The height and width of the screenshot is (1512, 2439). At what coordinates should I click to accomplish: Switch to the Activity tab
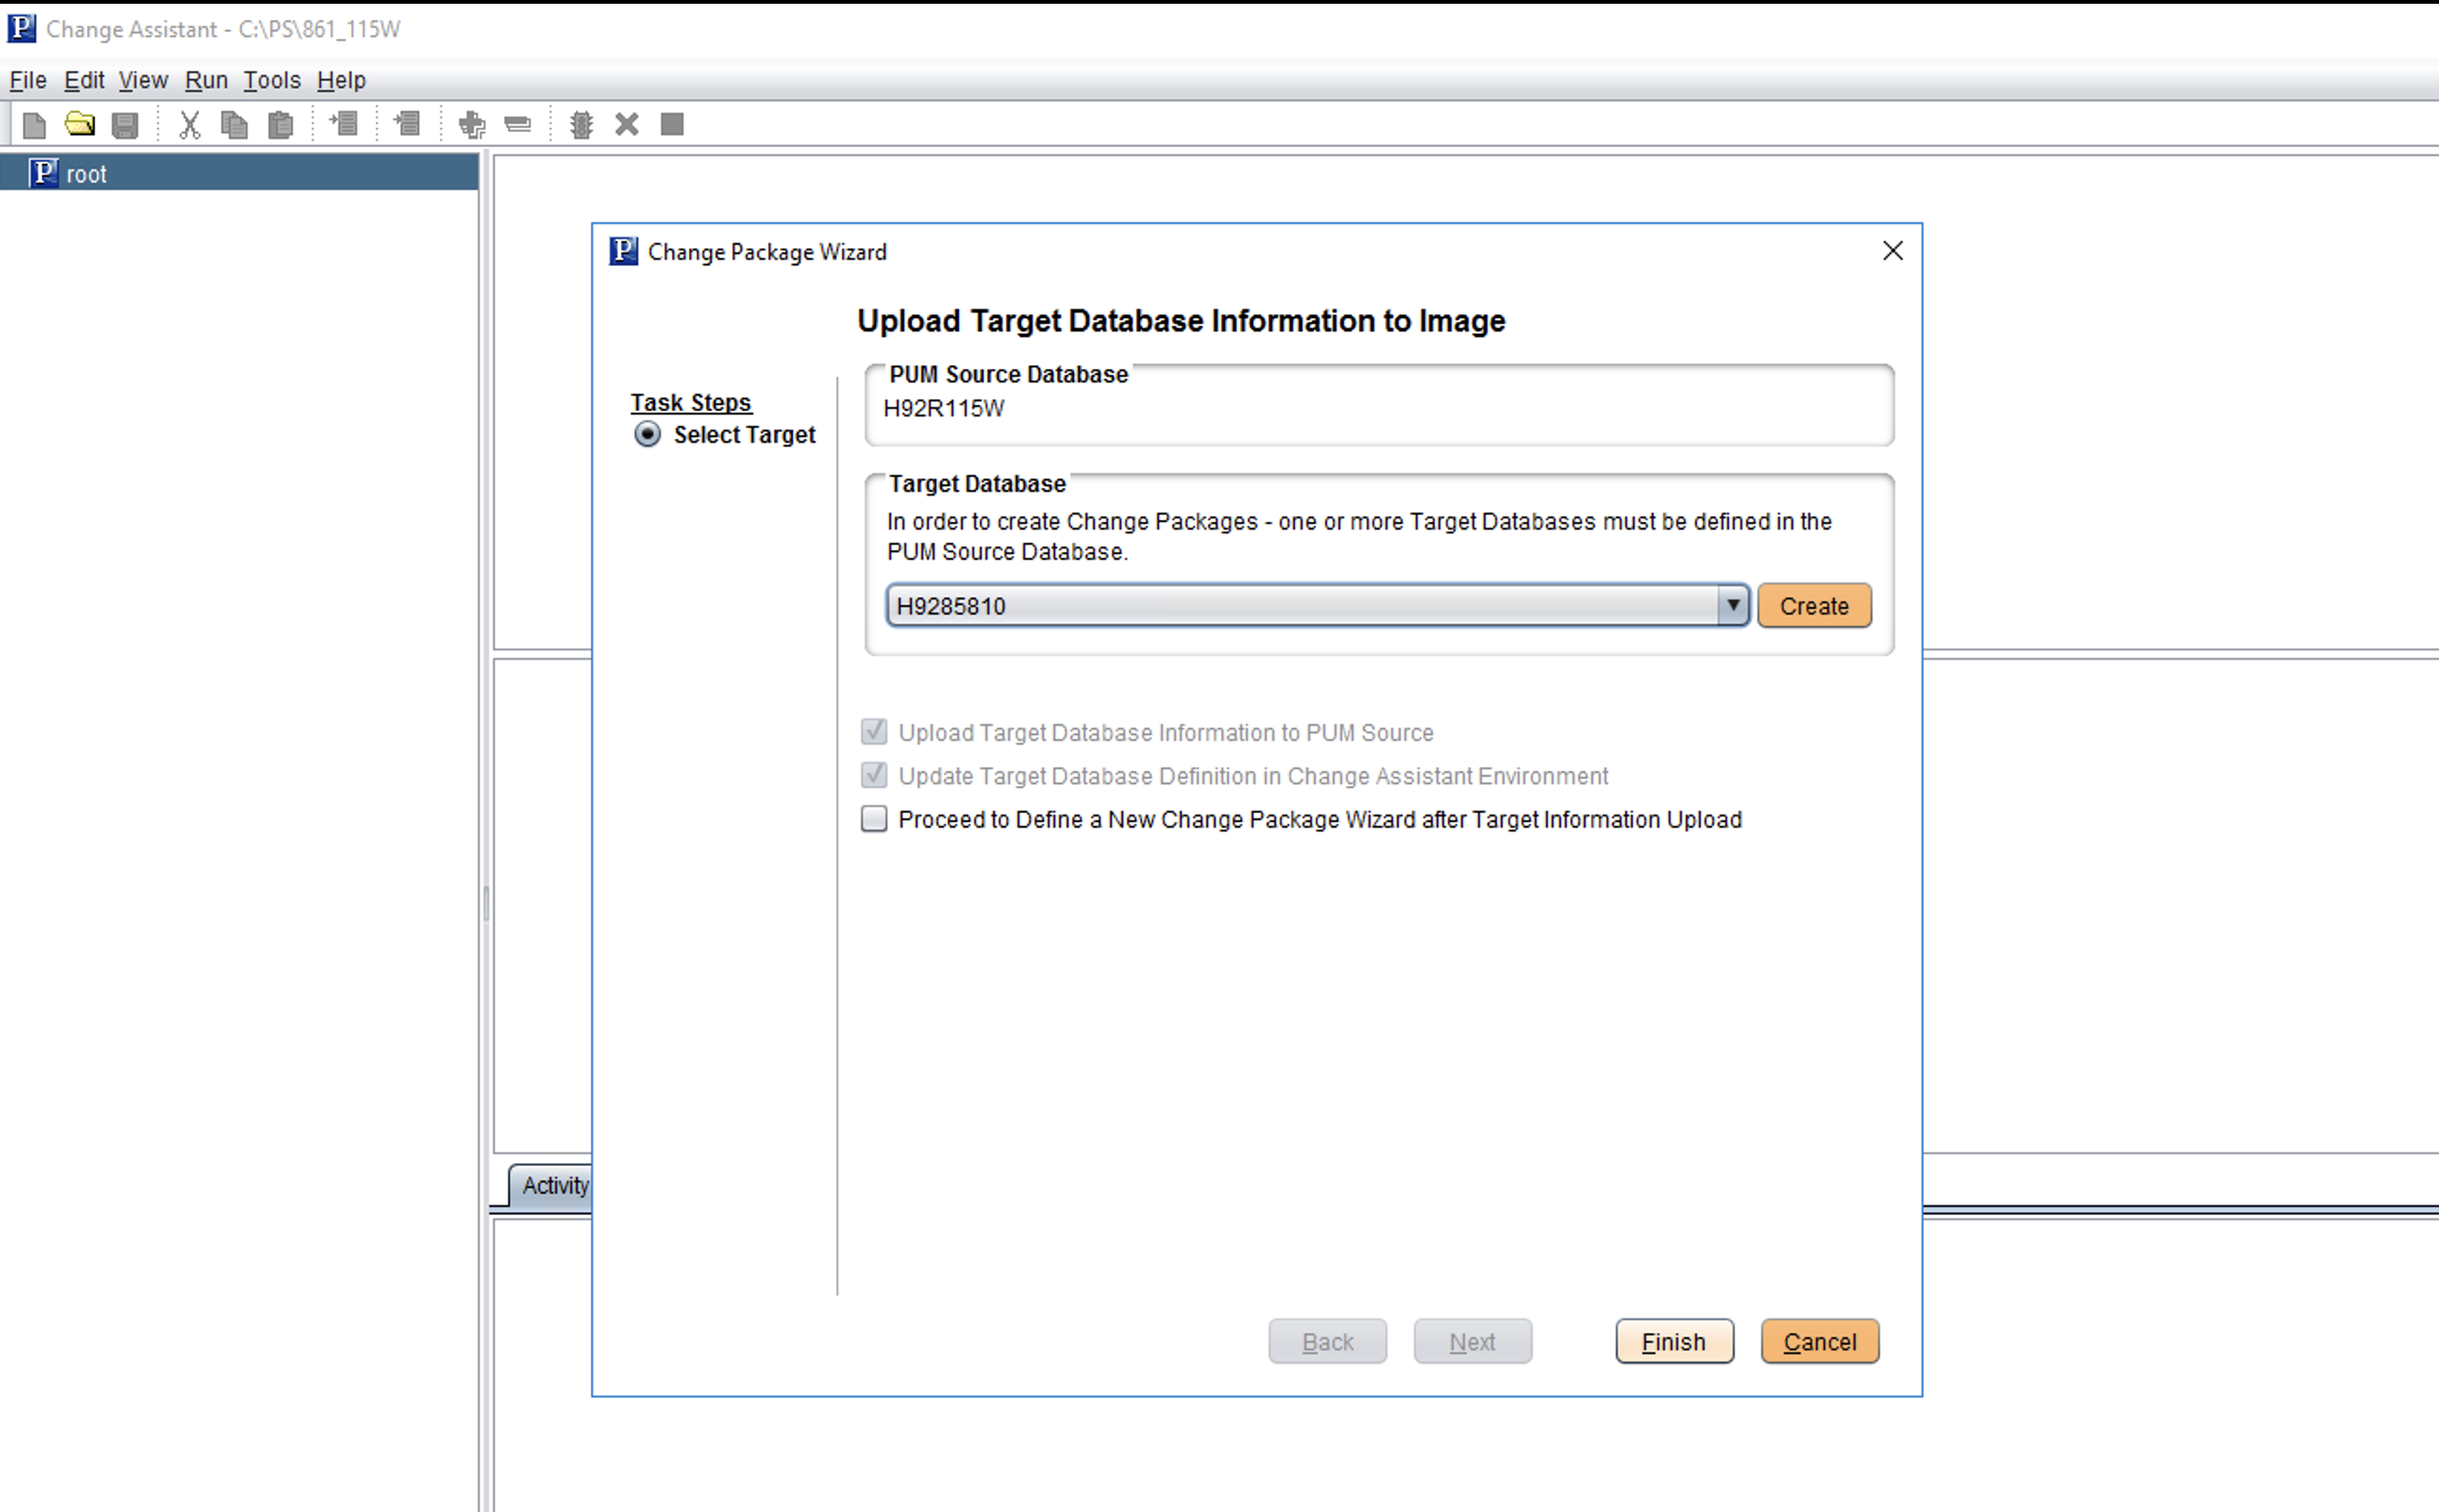[x=554, y=1186]
